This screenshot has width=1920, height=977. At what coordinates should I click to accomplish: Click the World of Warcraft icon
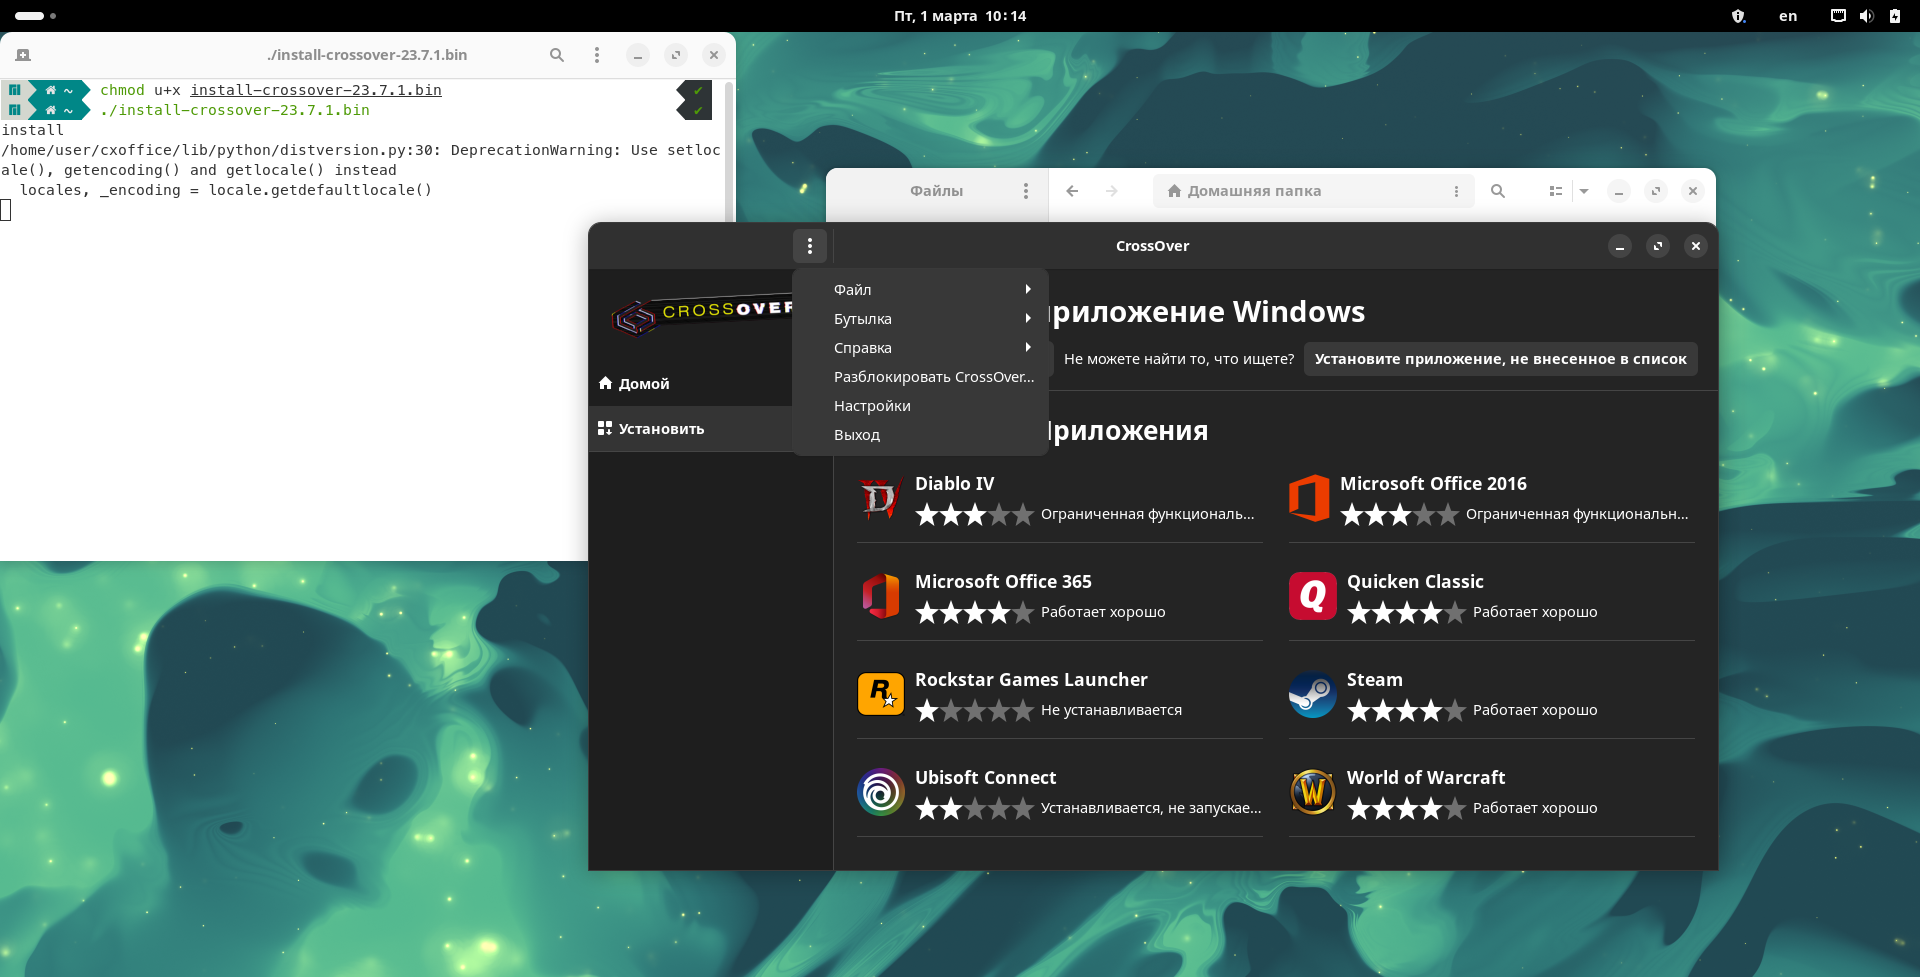[1312, 792]
